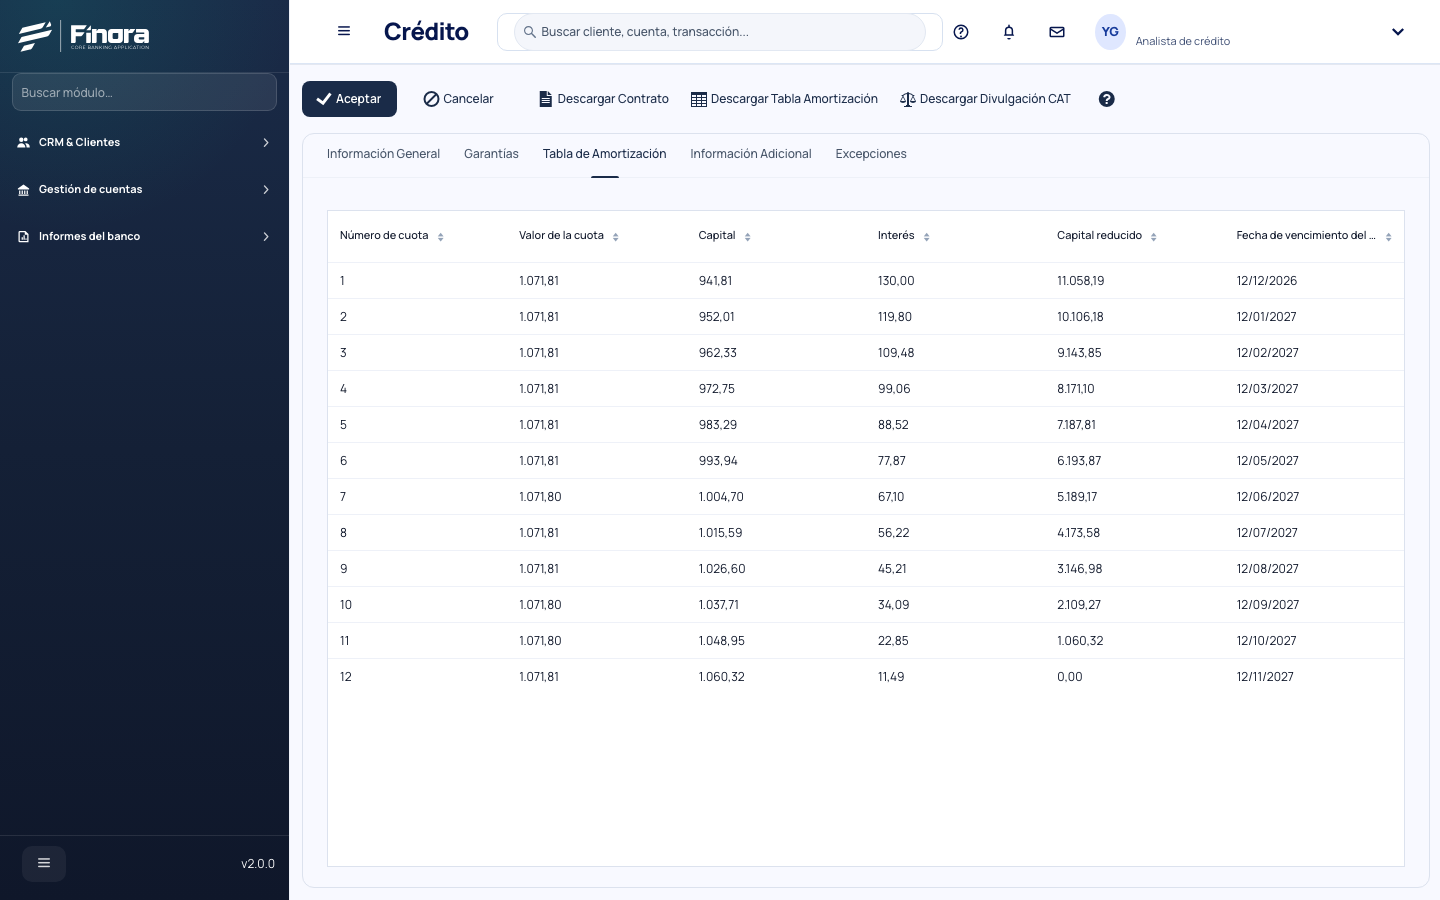Click the Buscar módulo sidebar field

click(x=144, y=92)
